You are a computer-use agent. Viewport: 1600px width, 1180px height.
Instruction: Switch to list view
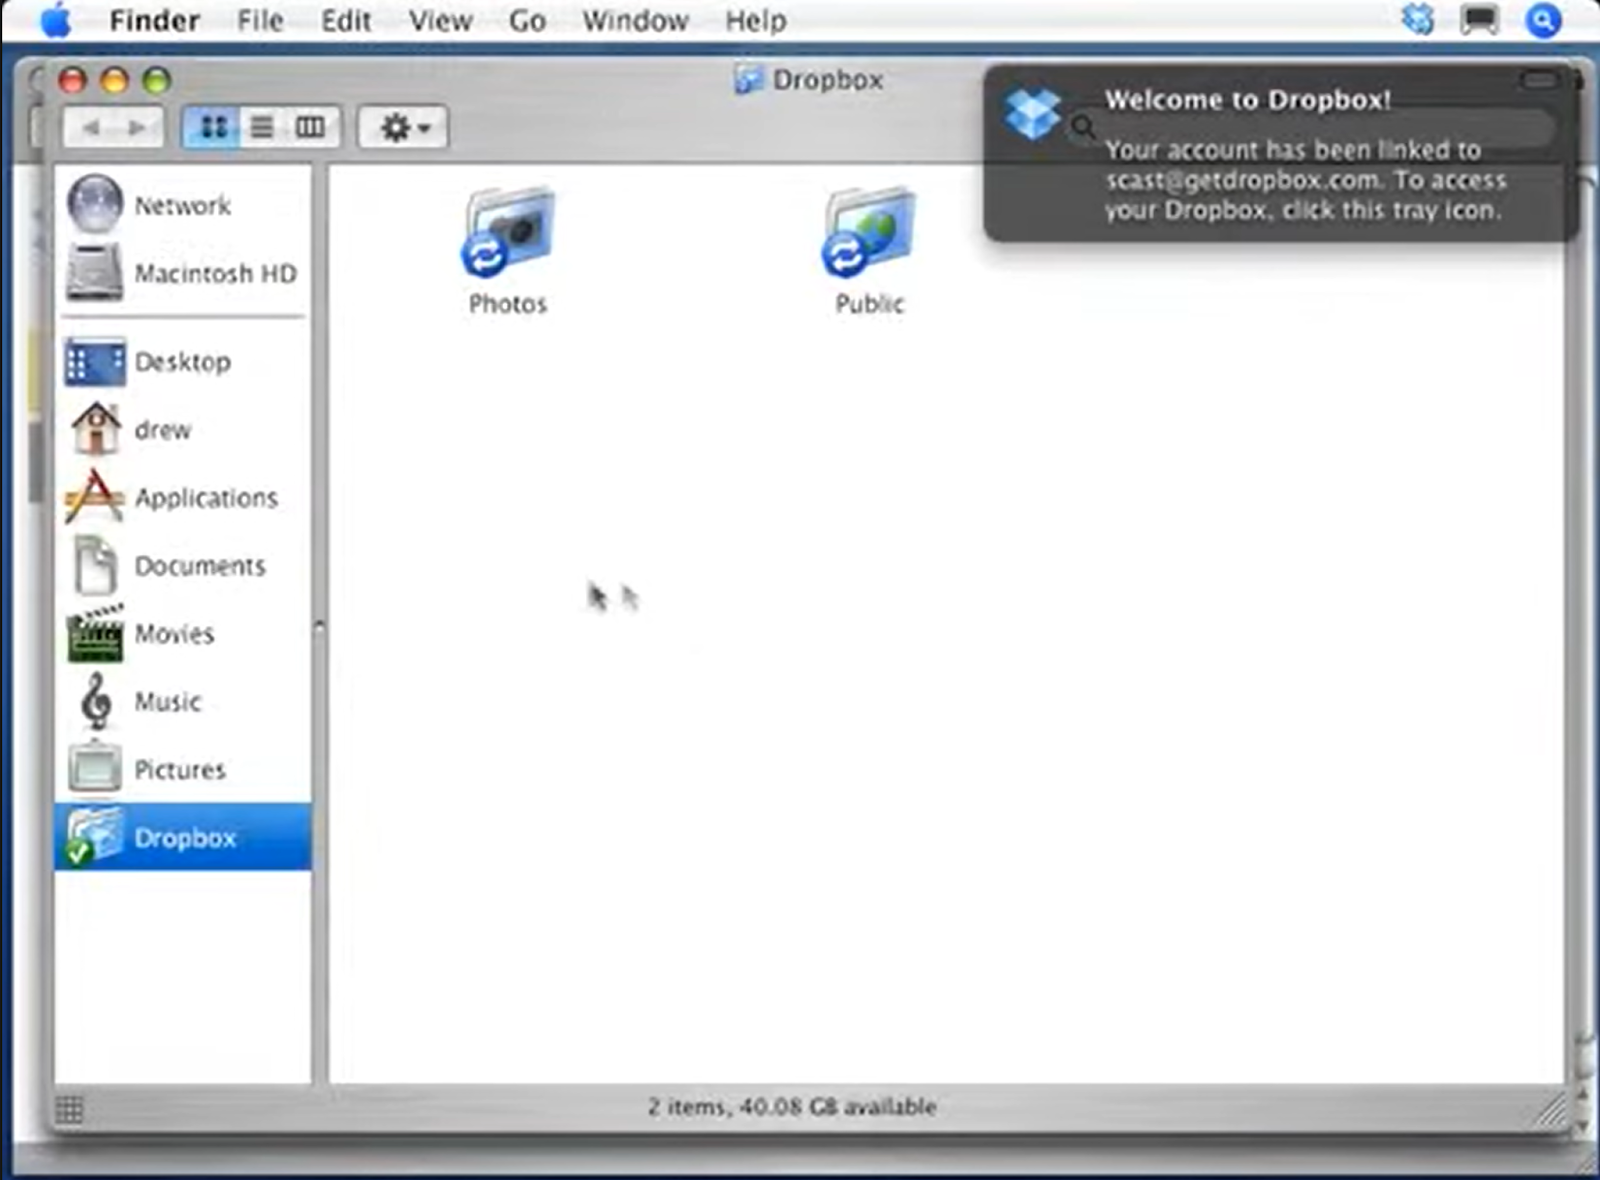(x=262, y=127)
